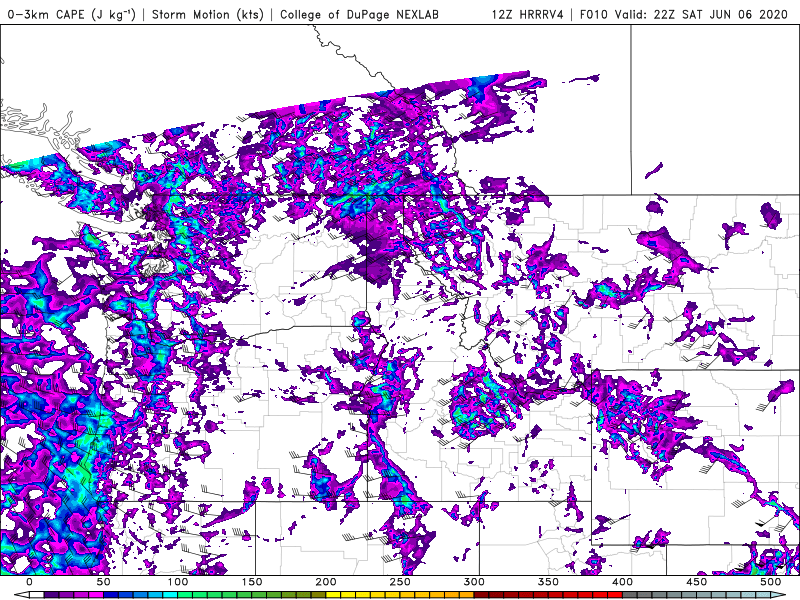800x600 pixels.
Task: Click the '400' tick label on the color bar
Action: (x=622, y=582)
